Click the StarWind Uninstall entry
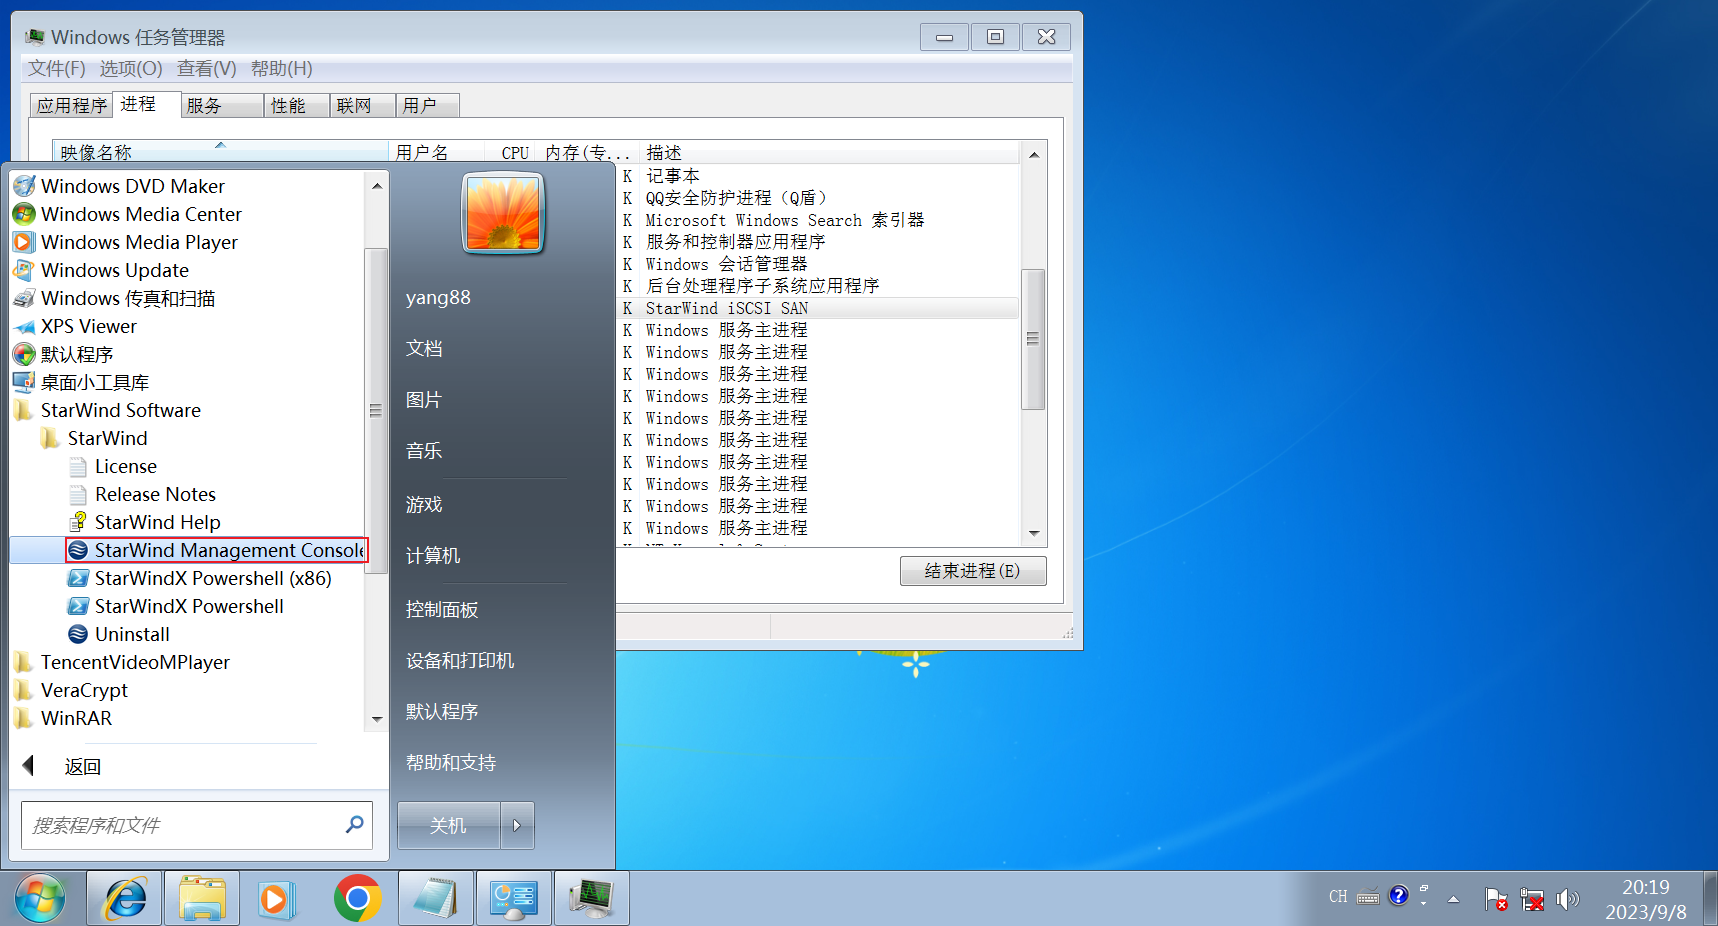Image resolution: width=1718 pixels, height=926 pixels. click(x=131, y=634)
